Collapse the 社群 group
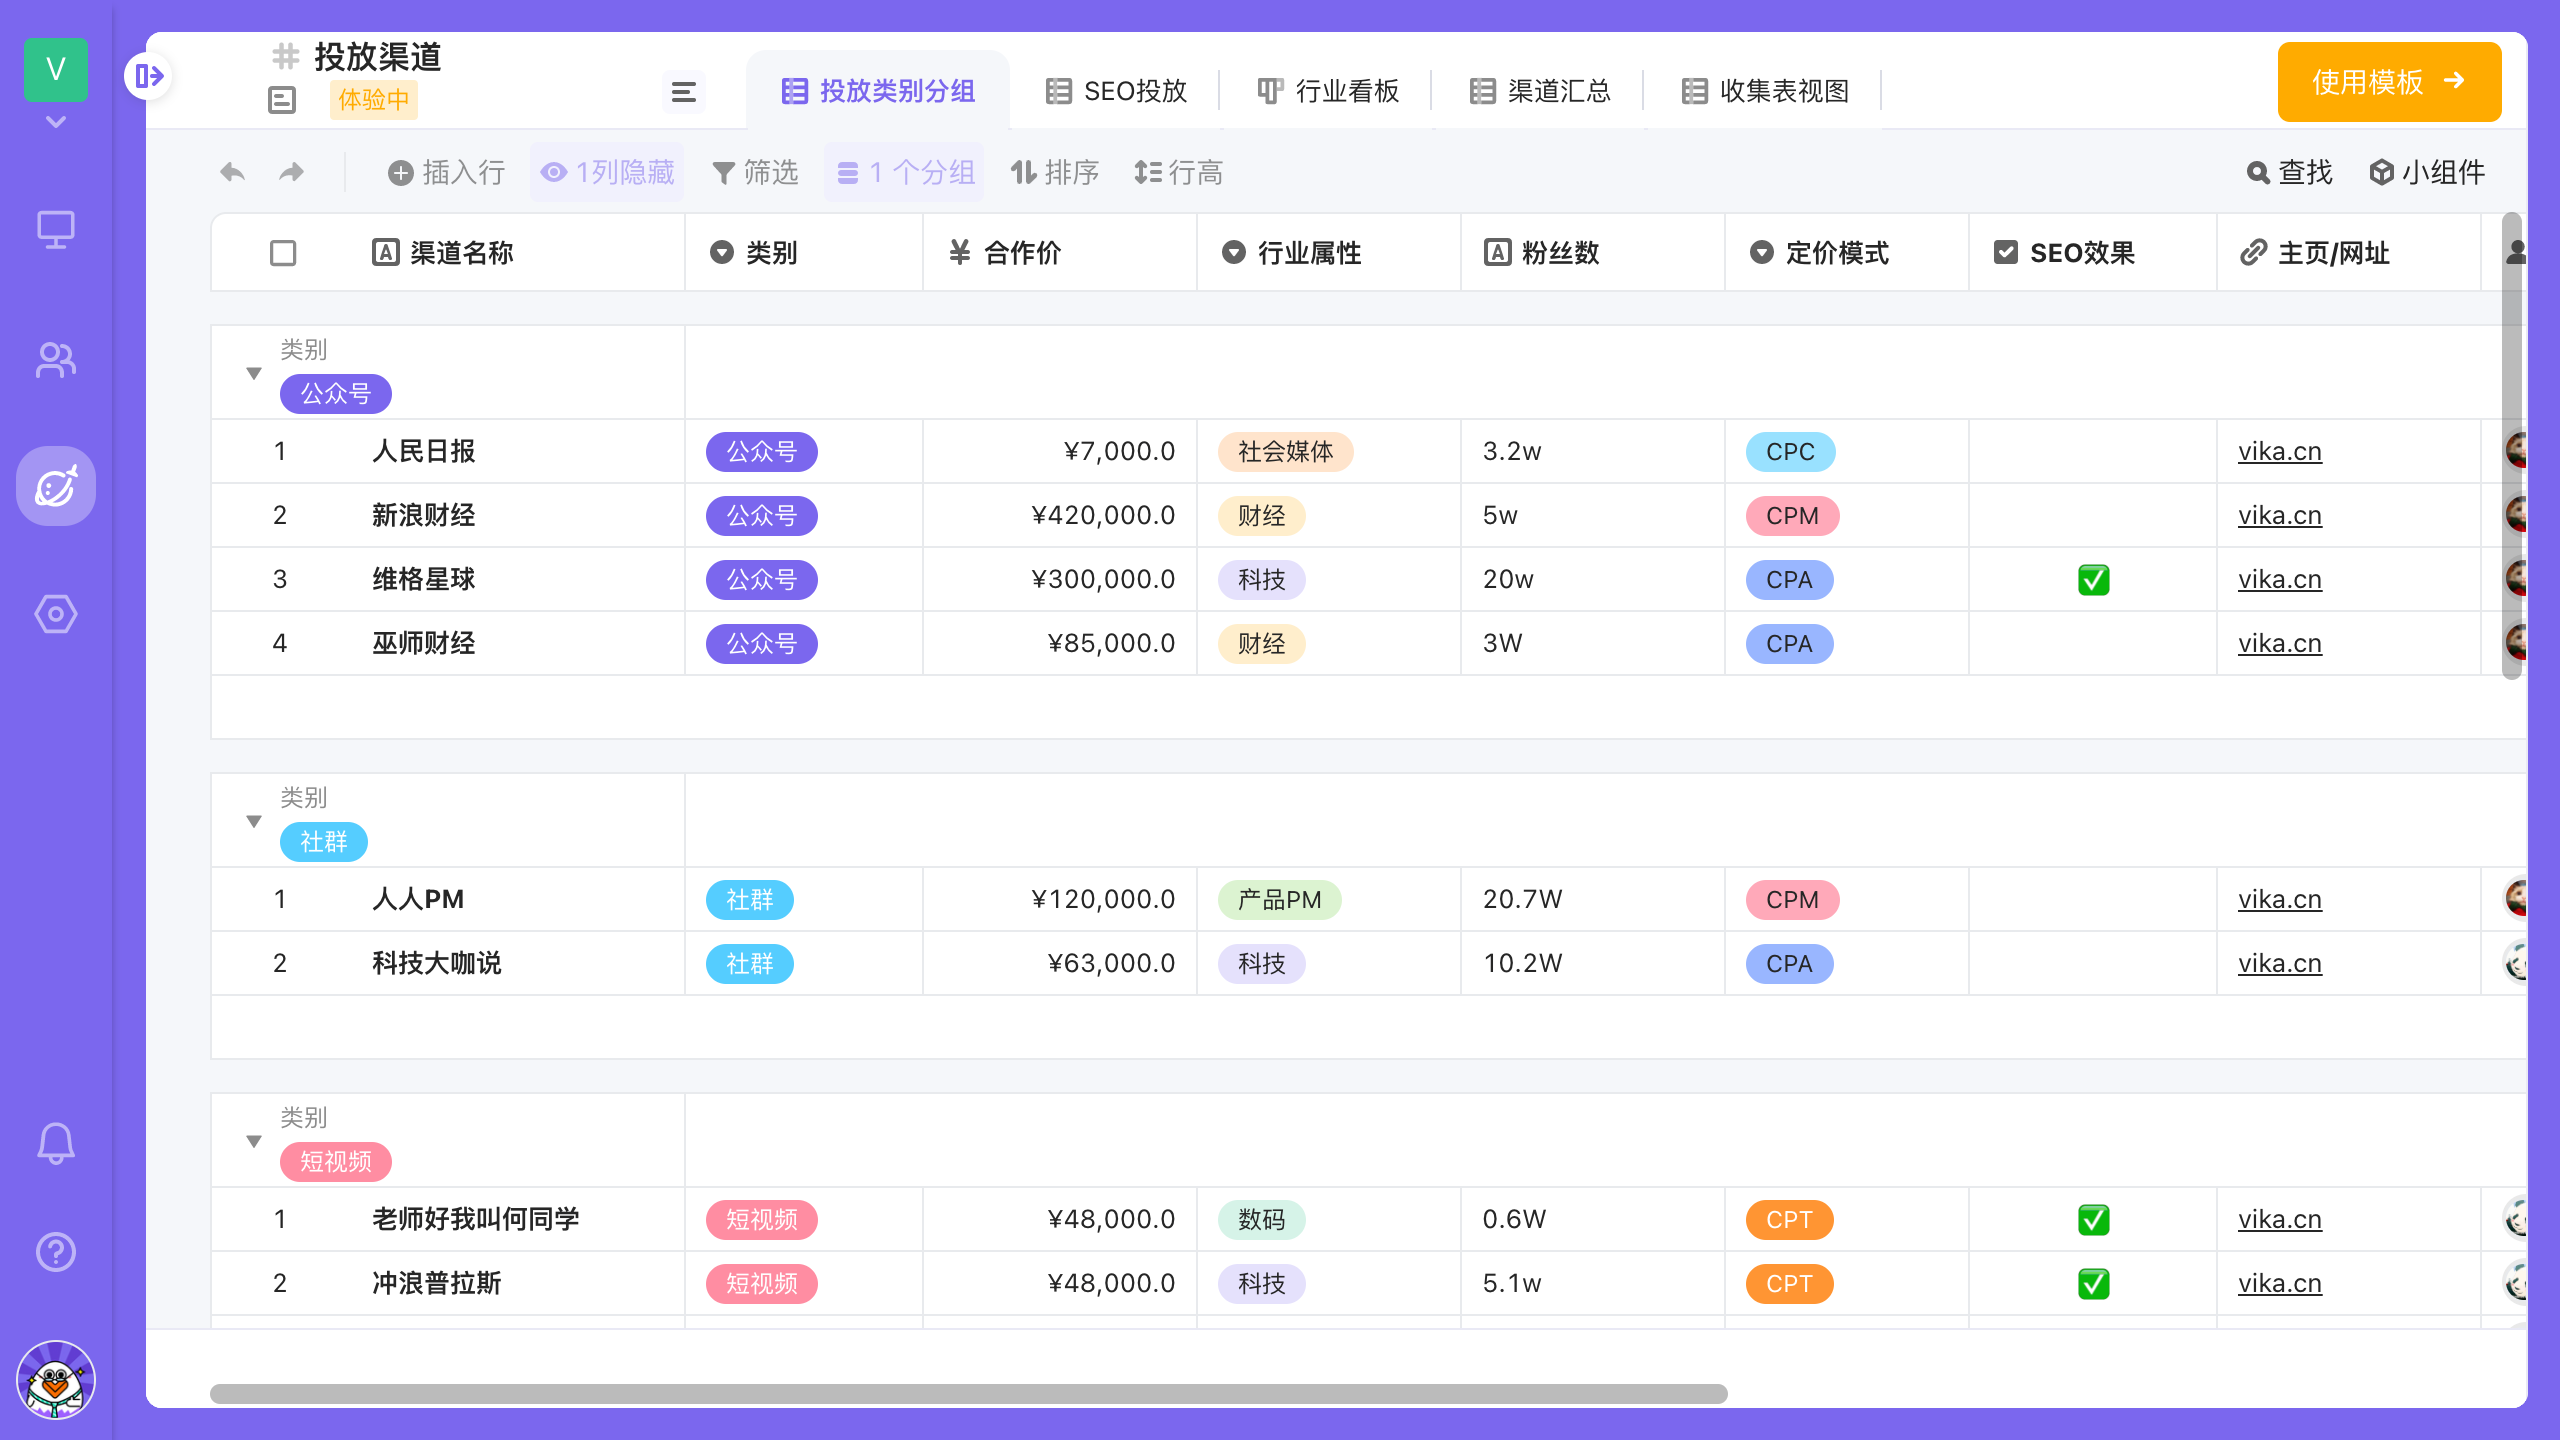The image size is (2560, 1440). (x=254, y=821)
